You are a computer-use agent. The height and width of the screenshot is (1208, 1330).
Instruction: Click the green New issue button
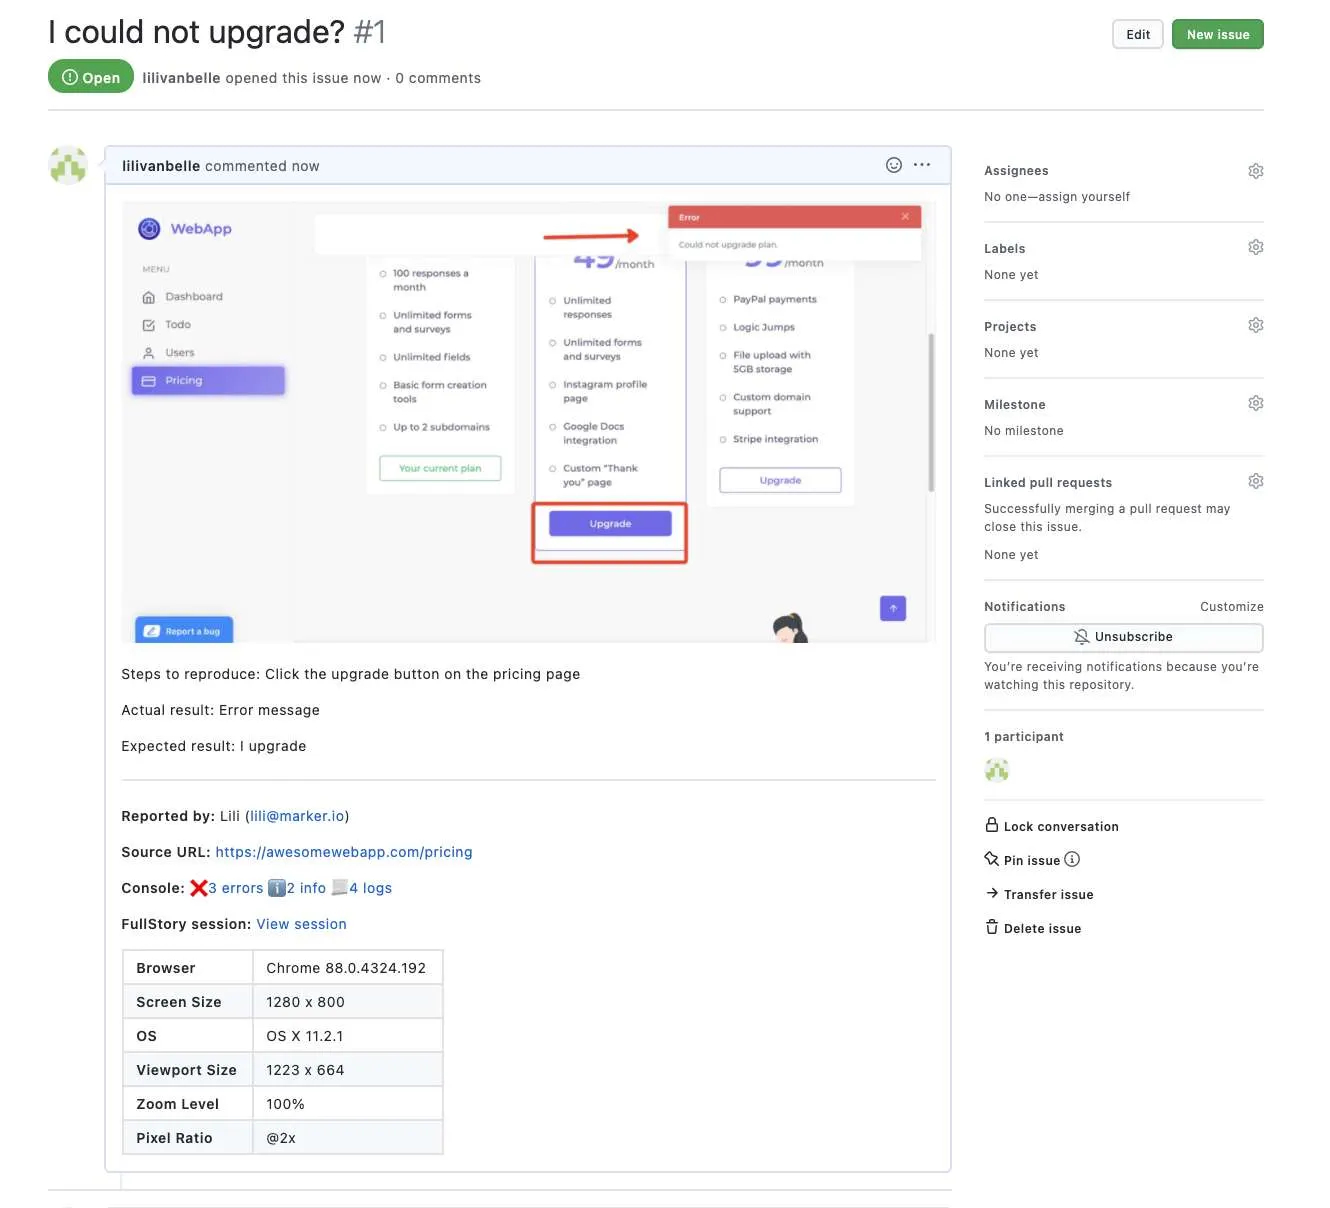(1217, 33)
